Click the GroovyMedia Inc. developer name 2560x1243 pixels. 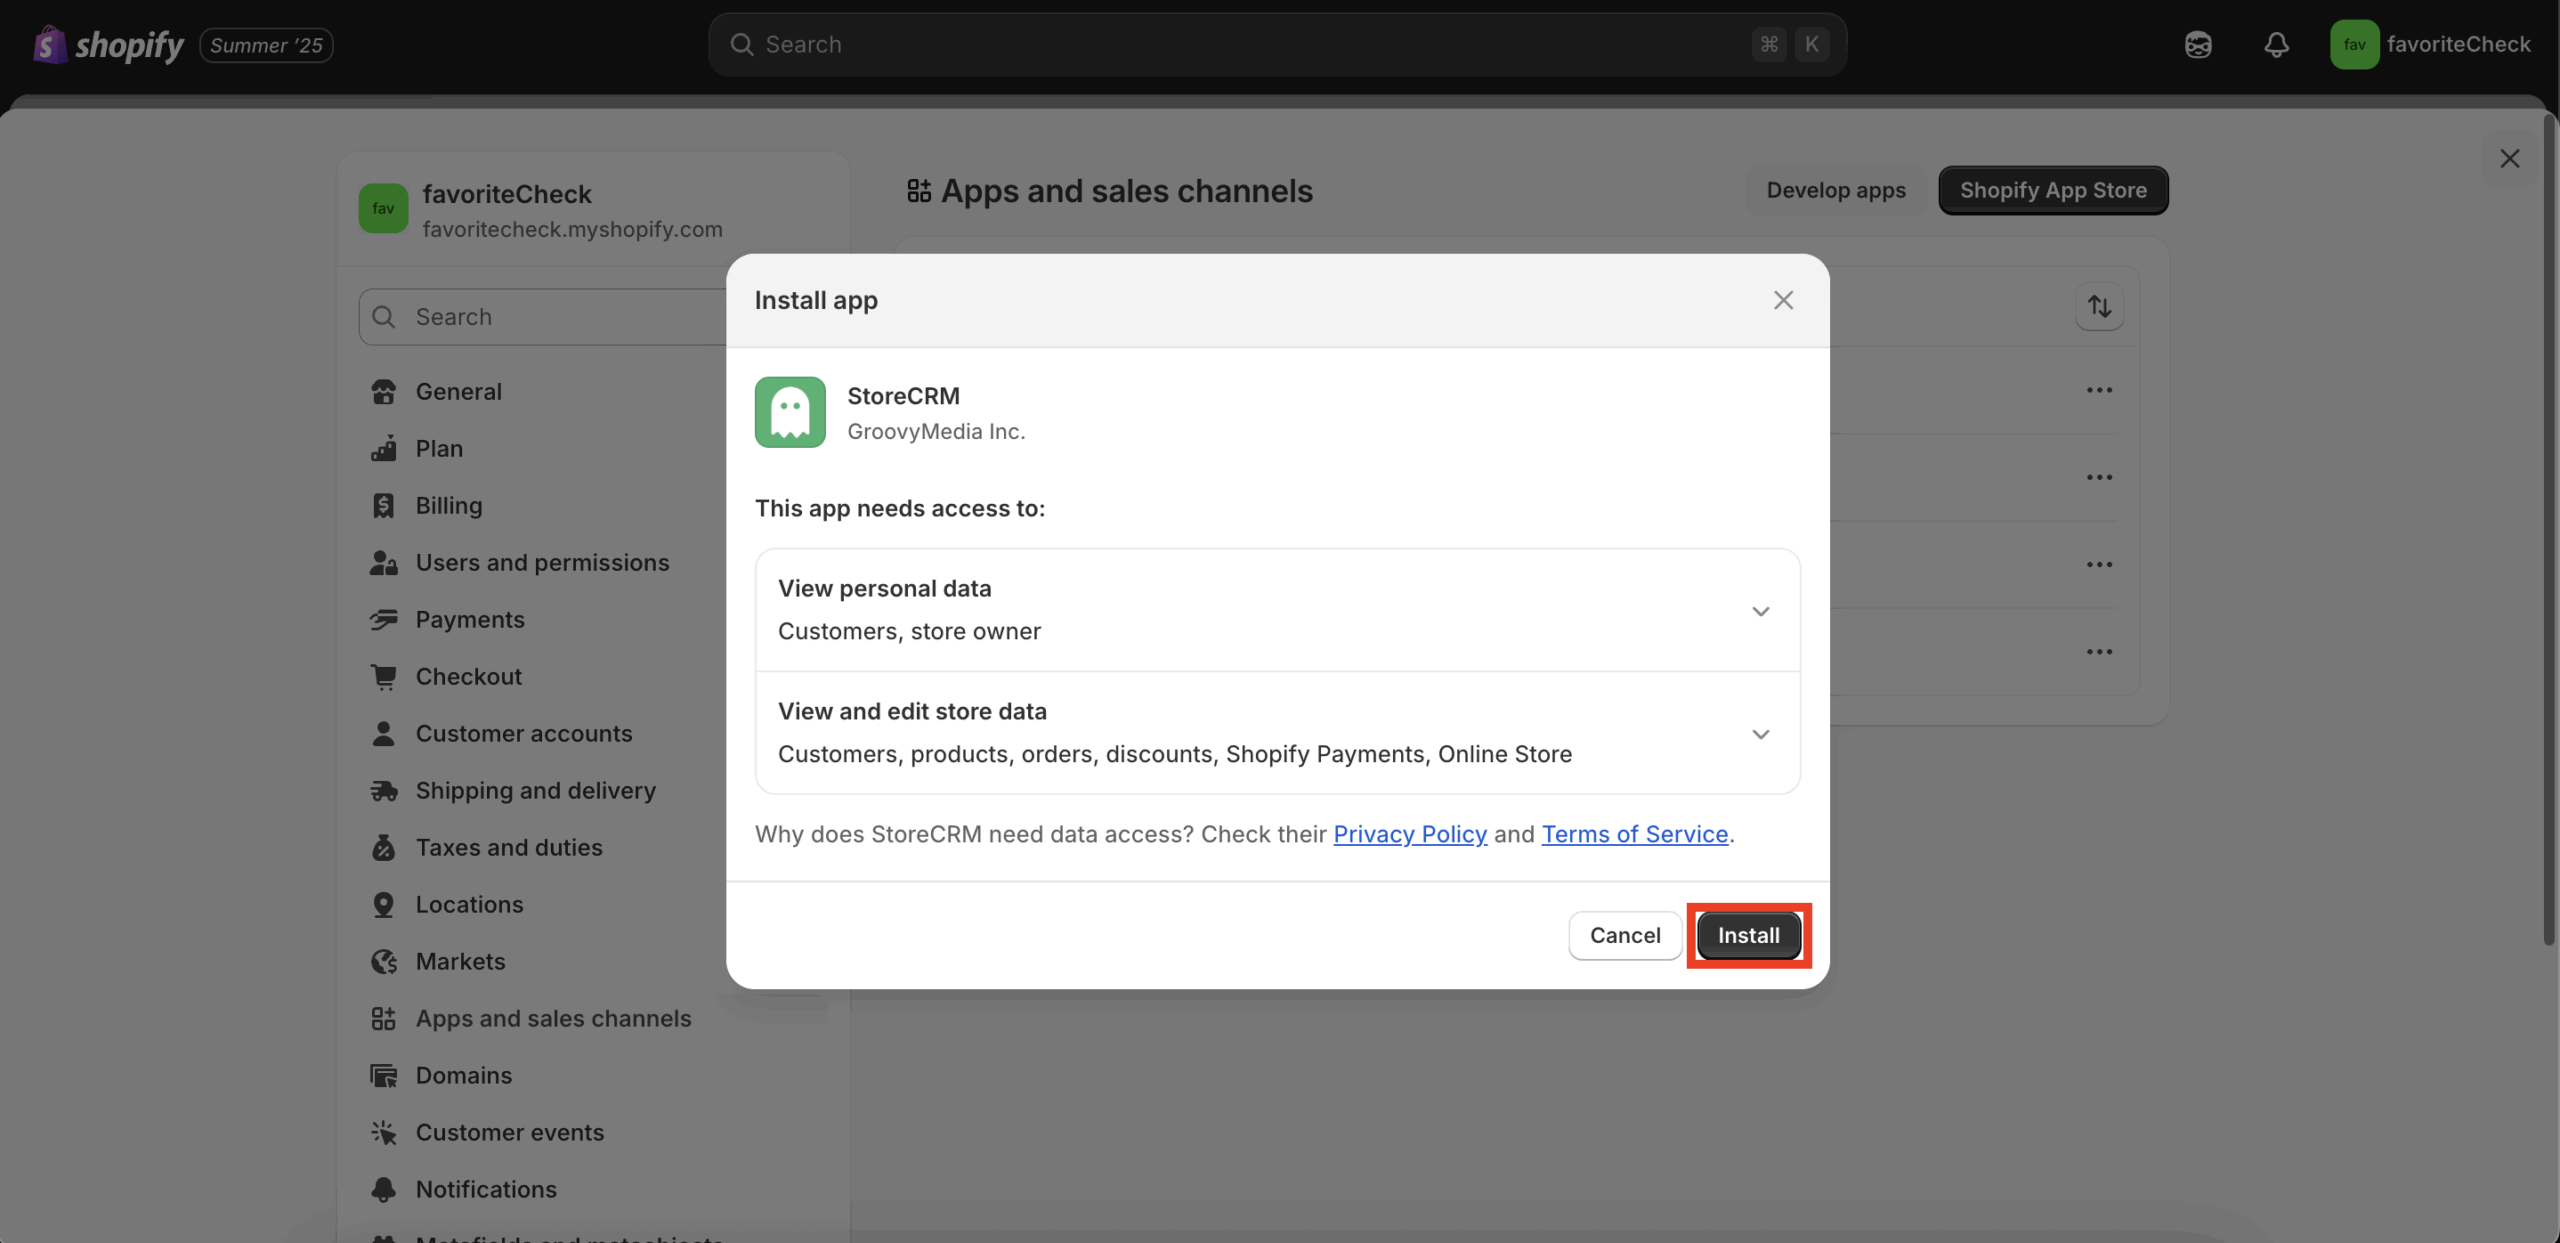pos(936,431)
